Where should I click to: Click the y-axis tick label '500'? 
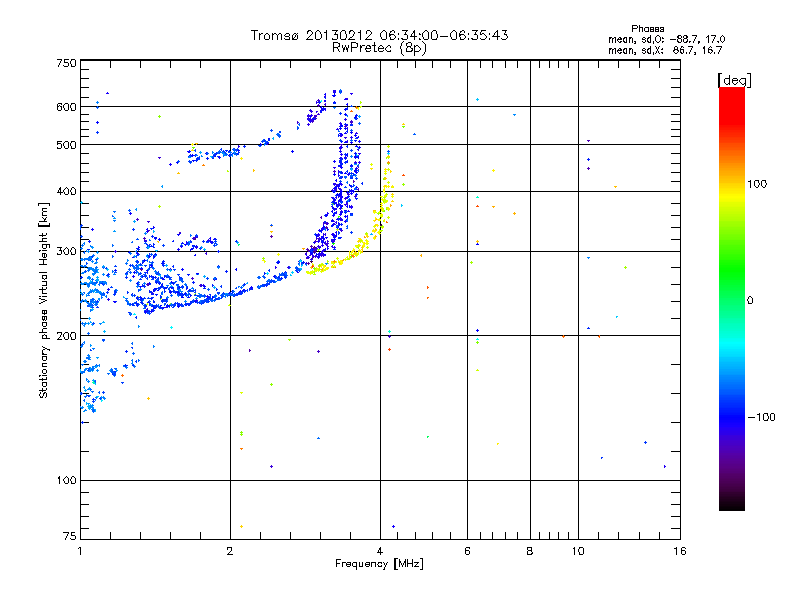point(66,145)
